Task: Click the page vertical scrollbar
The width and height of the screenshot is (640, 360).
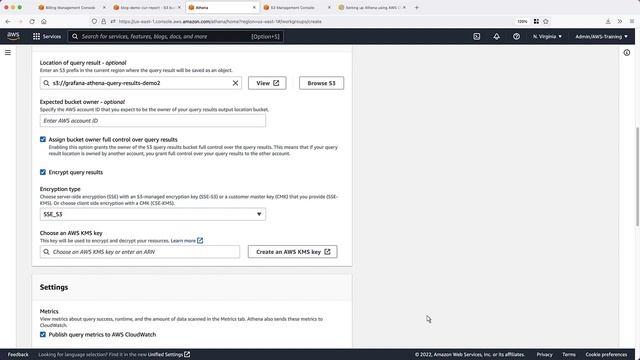Action: click(x=637, y=176)
